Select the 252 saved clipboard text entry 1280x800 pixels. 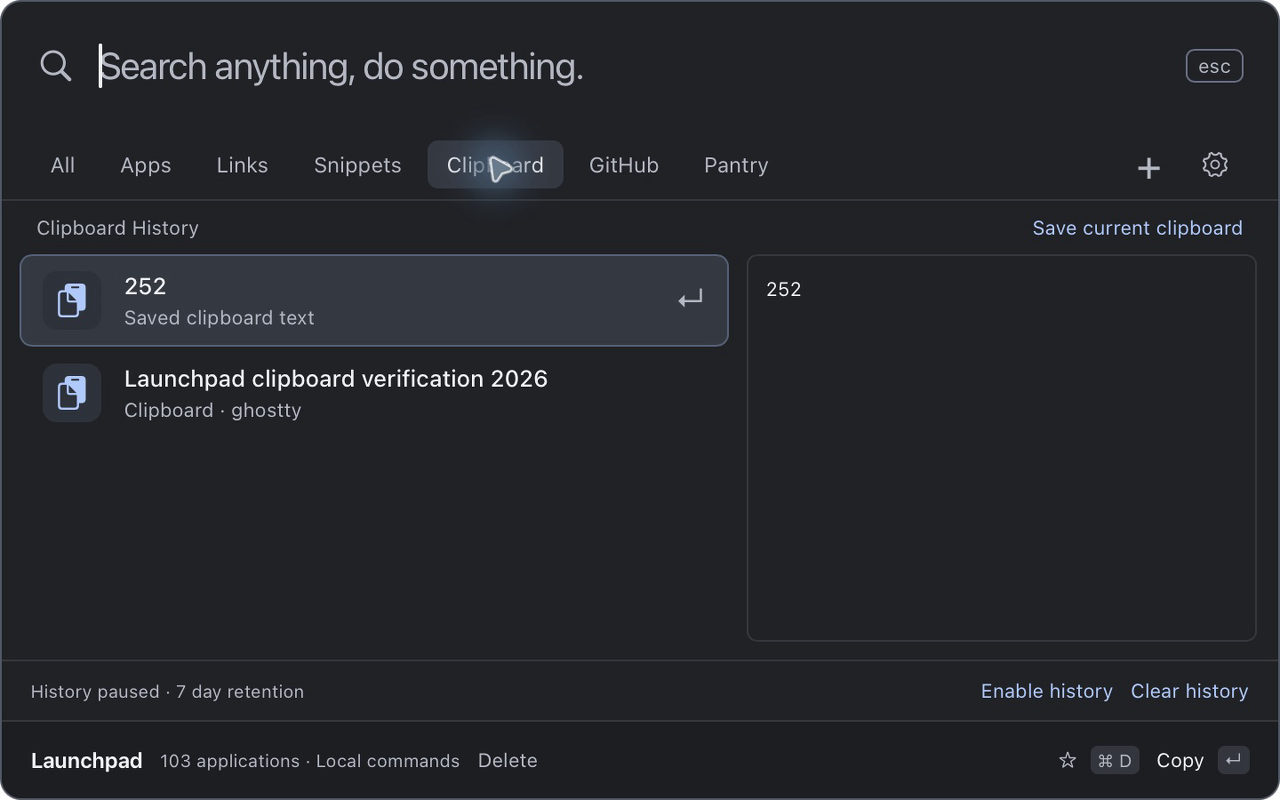coord(374,300)
